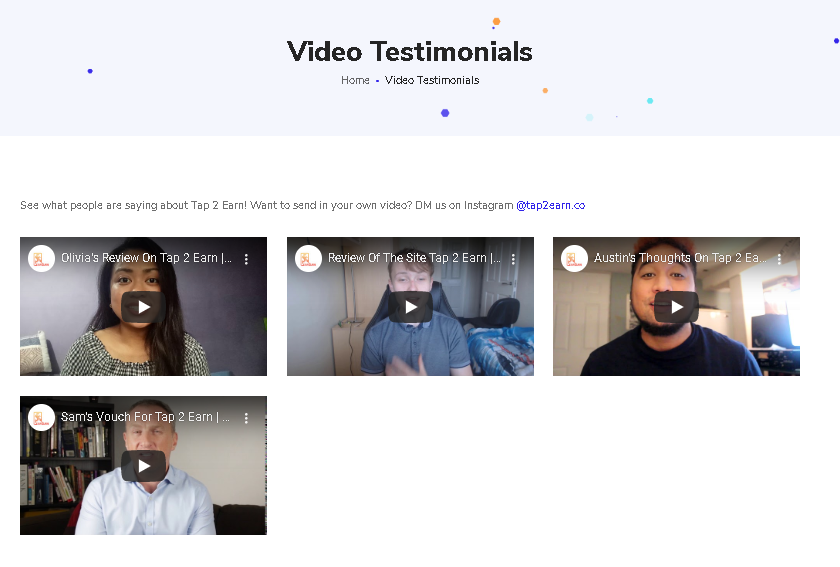Click the 'Video Testimonials' page heading
Viewport: 840px width, 567px height.
[410, 51]
